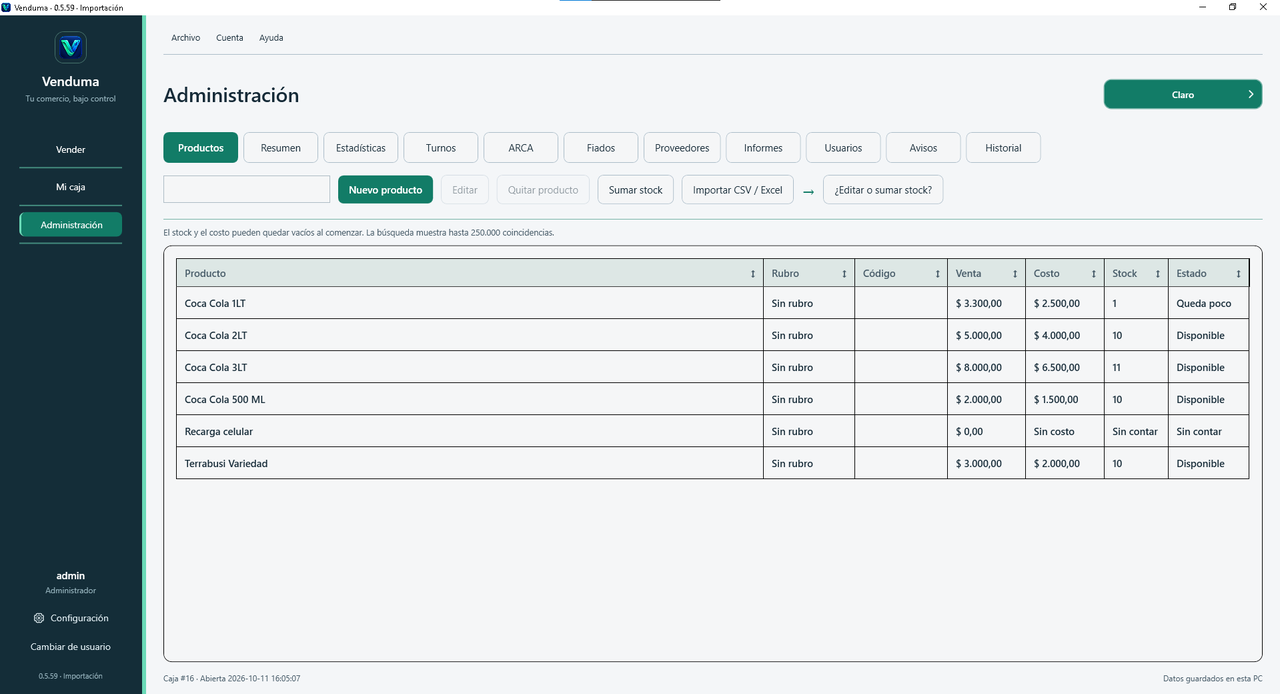View the Usuarios tab

pyautogui.click(x=843, y=148)
